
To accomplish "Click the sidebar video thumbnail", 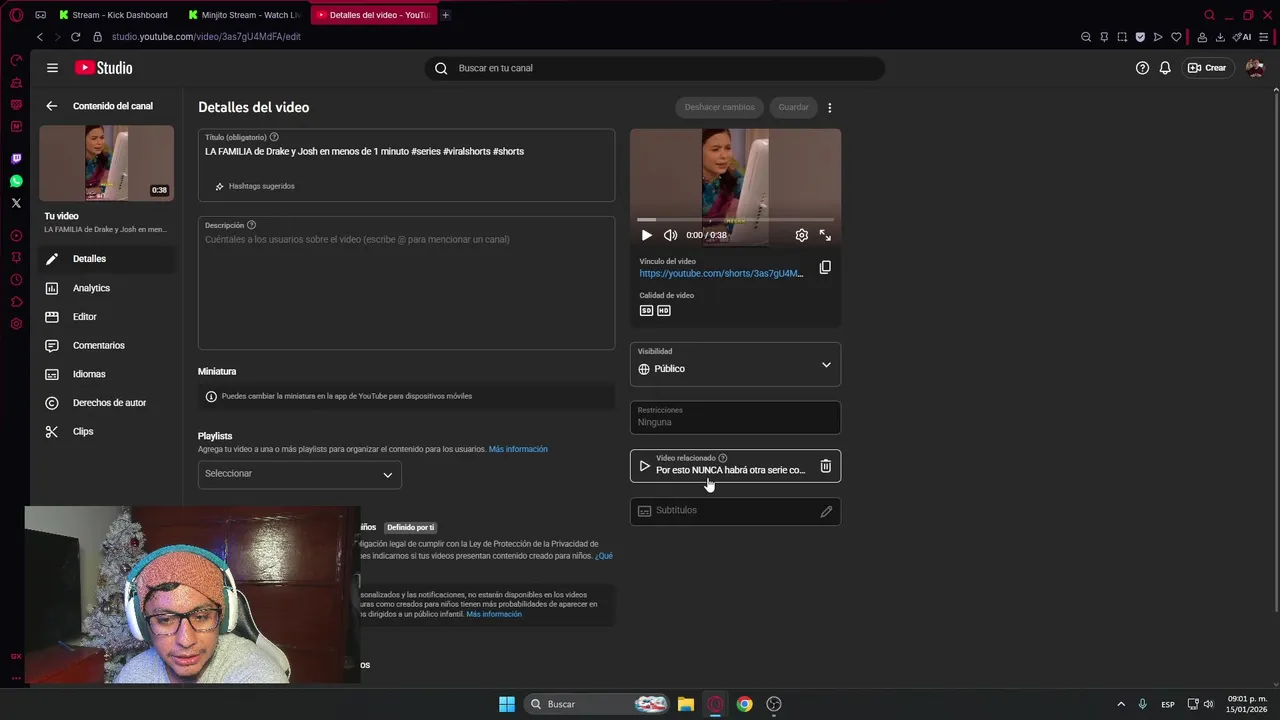I will pyautogui.click(x=106, y=163).
